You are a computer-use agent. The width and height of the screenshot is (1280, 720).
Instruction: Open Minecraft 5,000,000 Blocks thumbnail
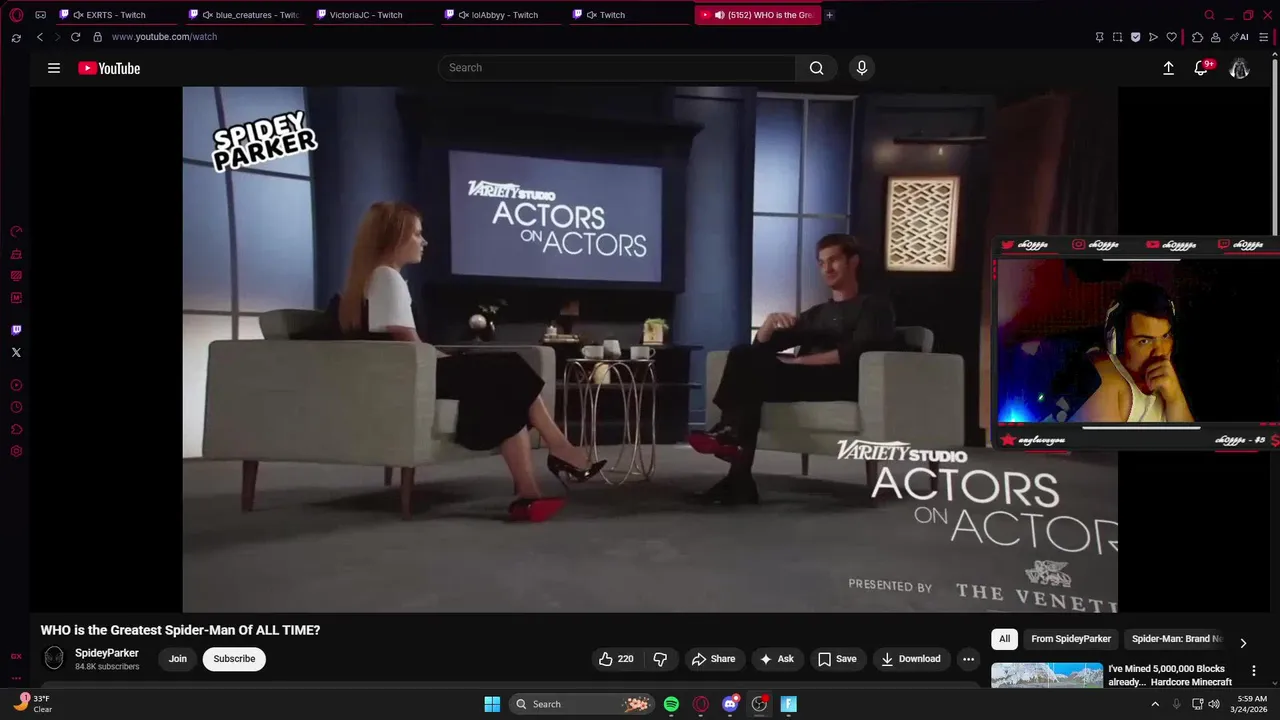[x=1047, y=676]
